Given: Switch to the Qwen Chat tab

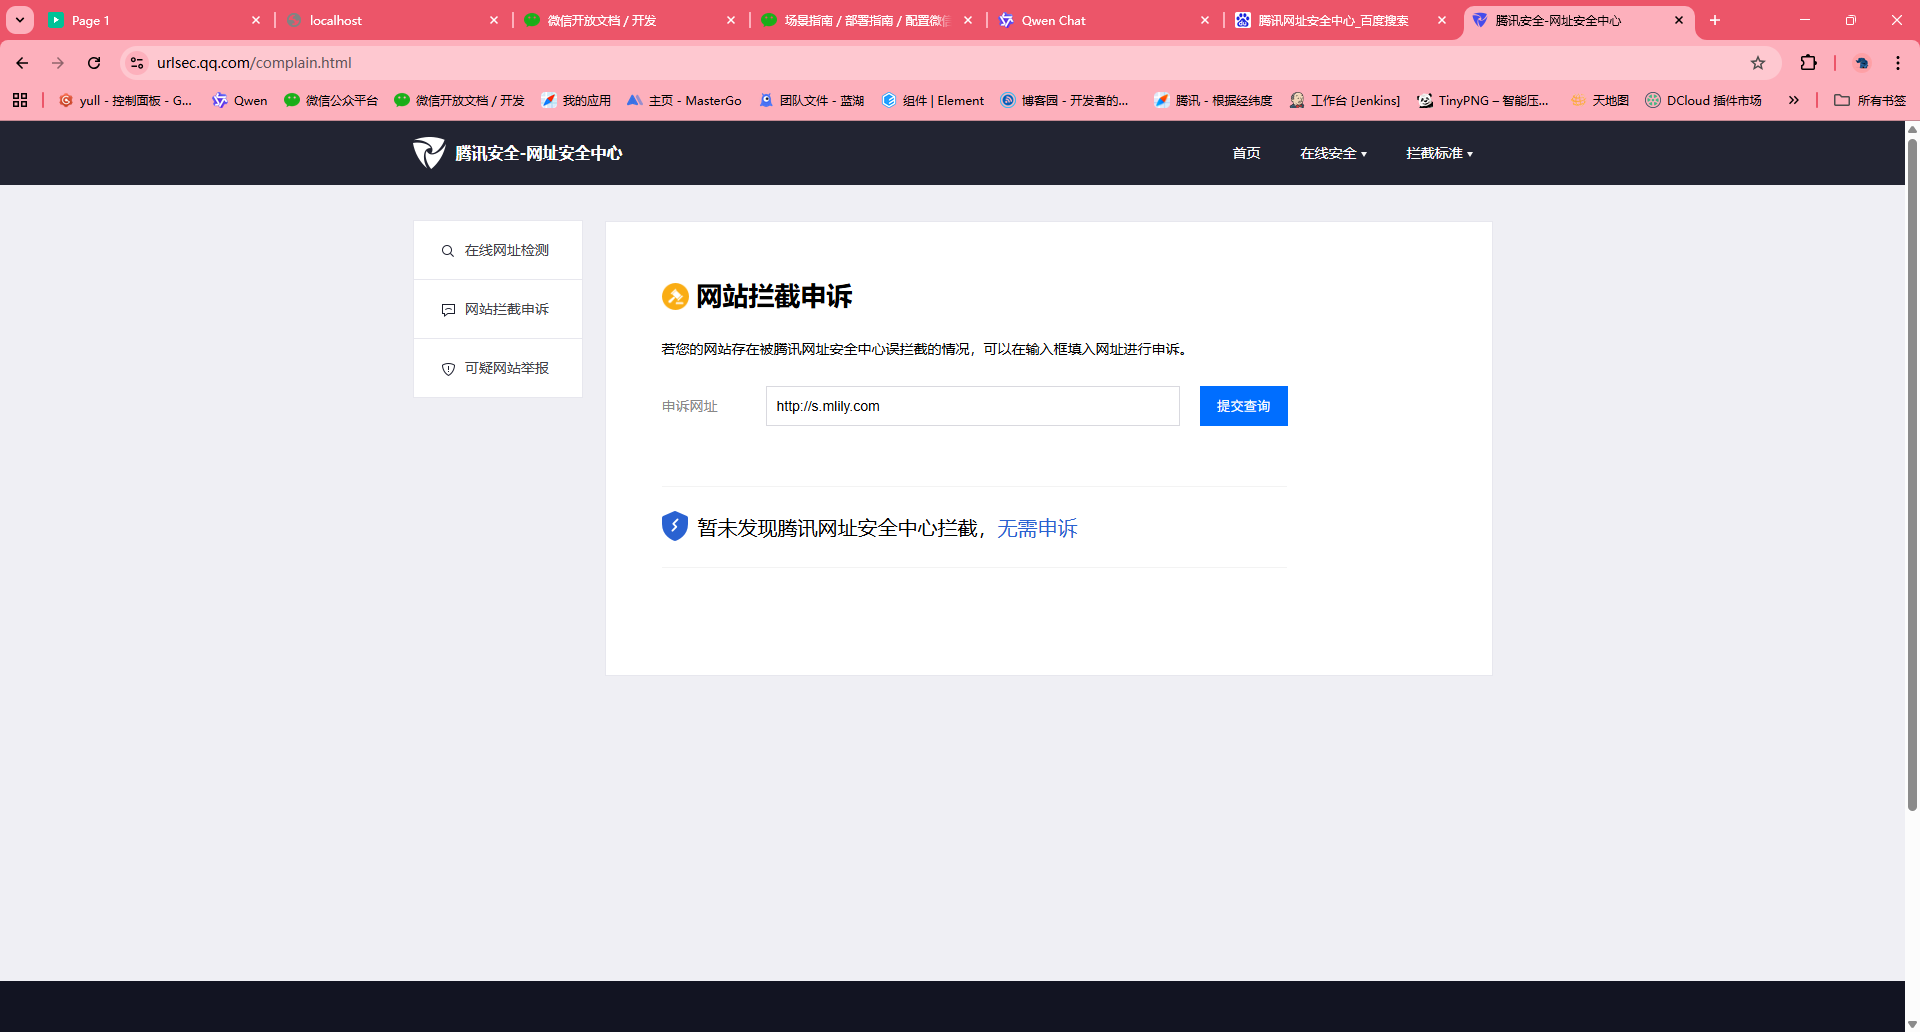Looking at the screenshot, I should pyautogui.click(x=1104, y=20).
